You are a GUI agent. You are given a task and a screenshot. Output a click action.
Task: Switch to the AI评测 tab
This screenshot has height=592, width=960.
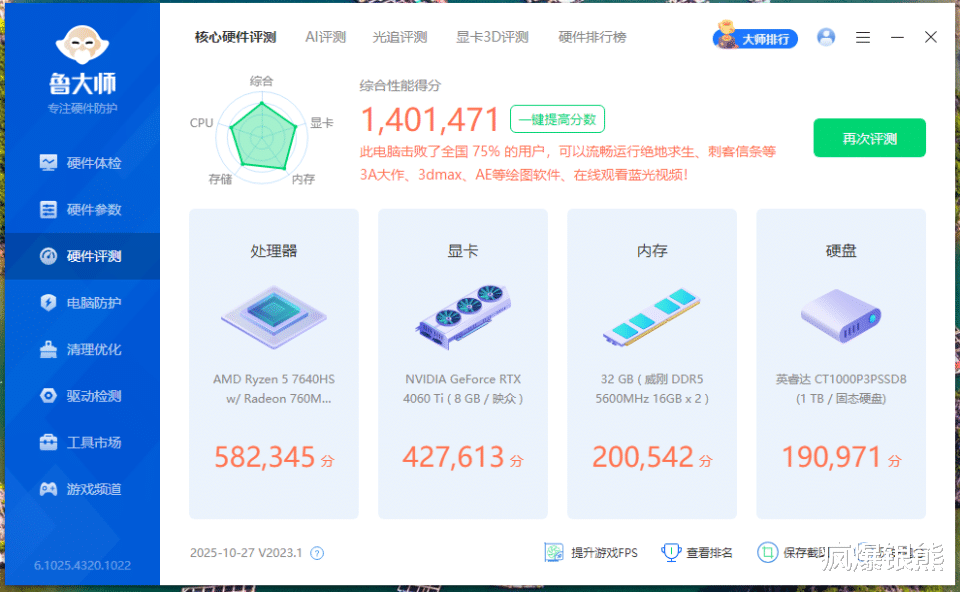(x=325, y=37)
